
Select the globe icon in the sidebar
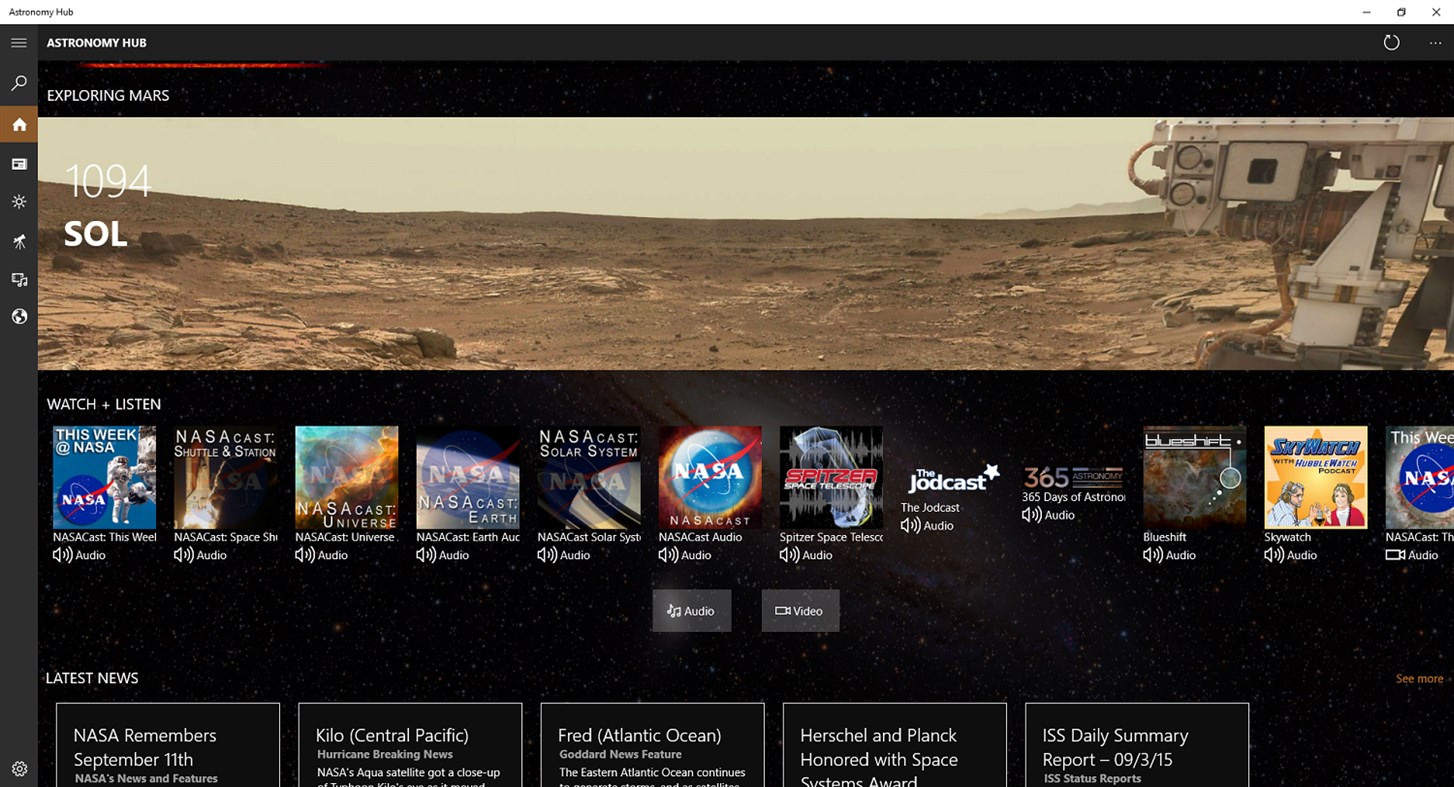pyautogui.click(x=18, y=316)
